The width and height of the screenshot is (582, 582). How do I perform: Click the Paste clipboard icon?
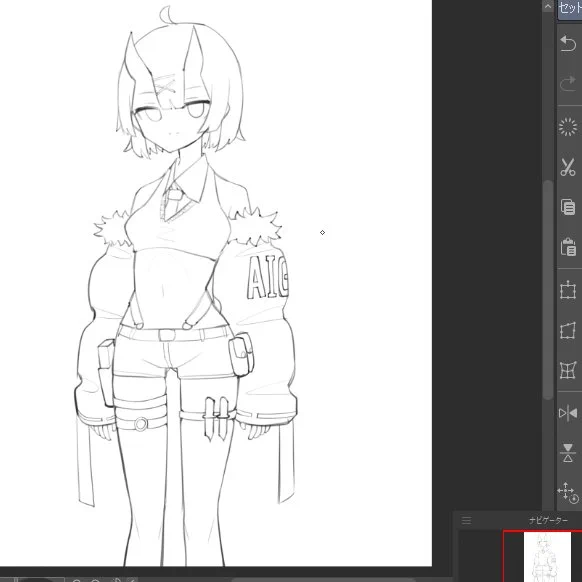[x=568, y=247]
